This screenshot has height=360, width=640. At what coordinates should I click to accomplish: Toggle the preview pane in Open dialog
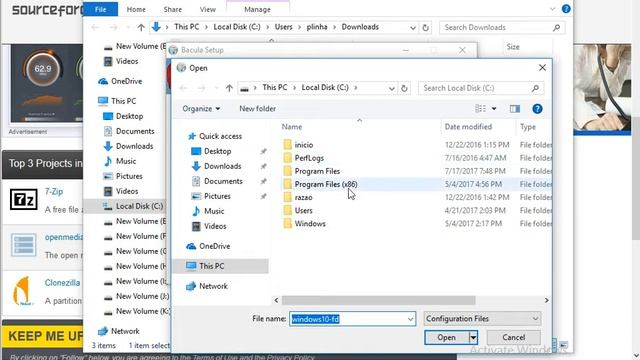click(515, 109)
